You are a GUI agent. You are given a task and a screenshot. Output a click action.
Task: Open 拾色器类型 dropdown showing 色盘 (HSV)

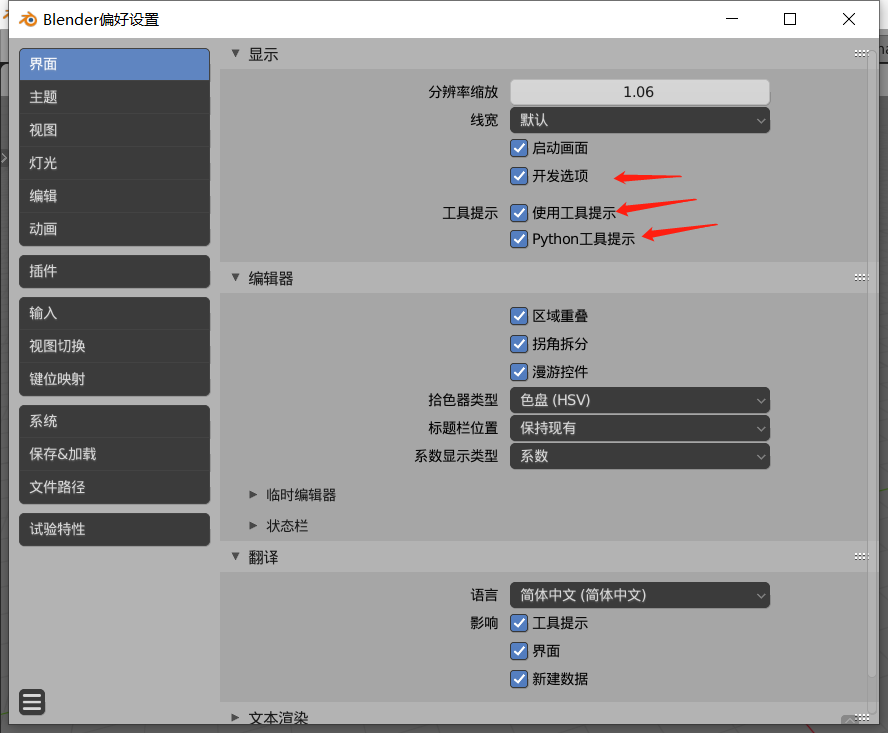pyautogui.click(x=640, y=400)
